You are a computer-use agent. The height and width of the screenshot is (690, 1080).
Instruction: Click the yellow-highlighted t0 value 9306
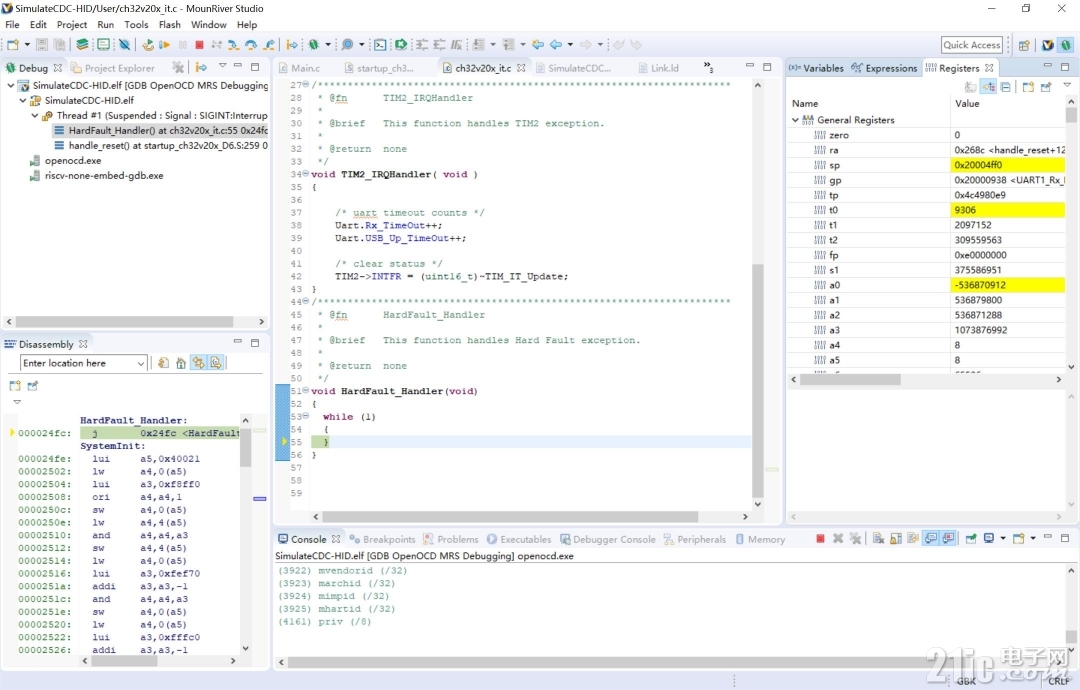tap(1008, 210)
